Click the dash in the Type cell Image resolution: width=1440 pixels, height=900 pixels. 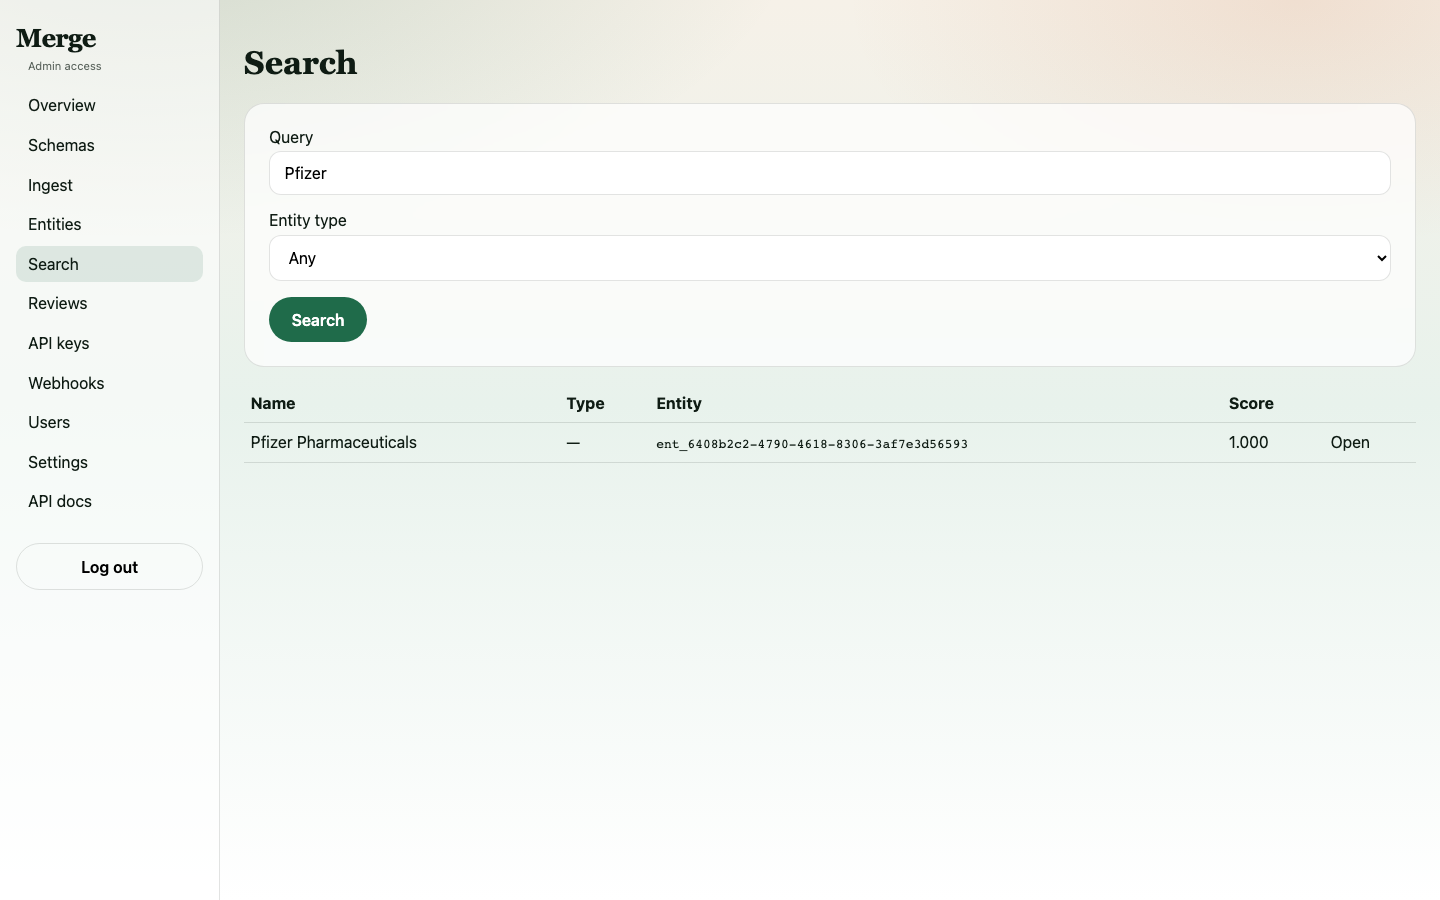[x=573, y=443]
